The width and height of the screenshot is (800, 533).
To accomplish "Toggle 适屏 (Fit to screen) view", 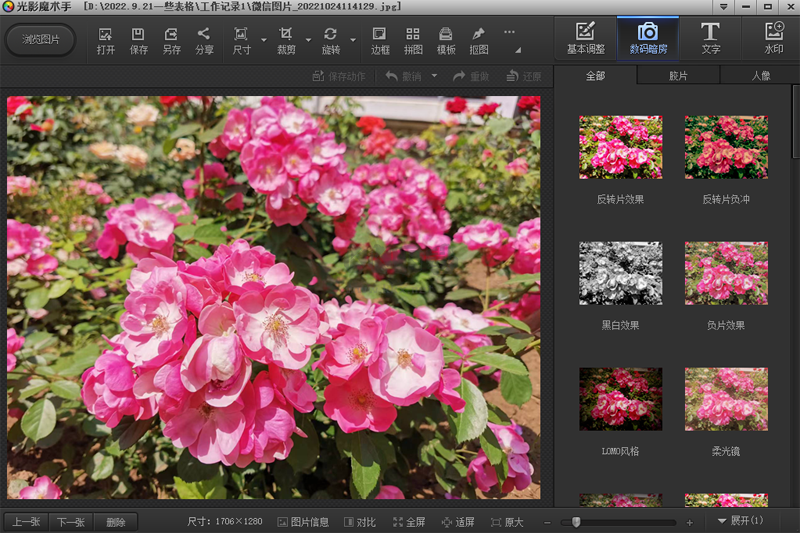I will coord(457,522).
